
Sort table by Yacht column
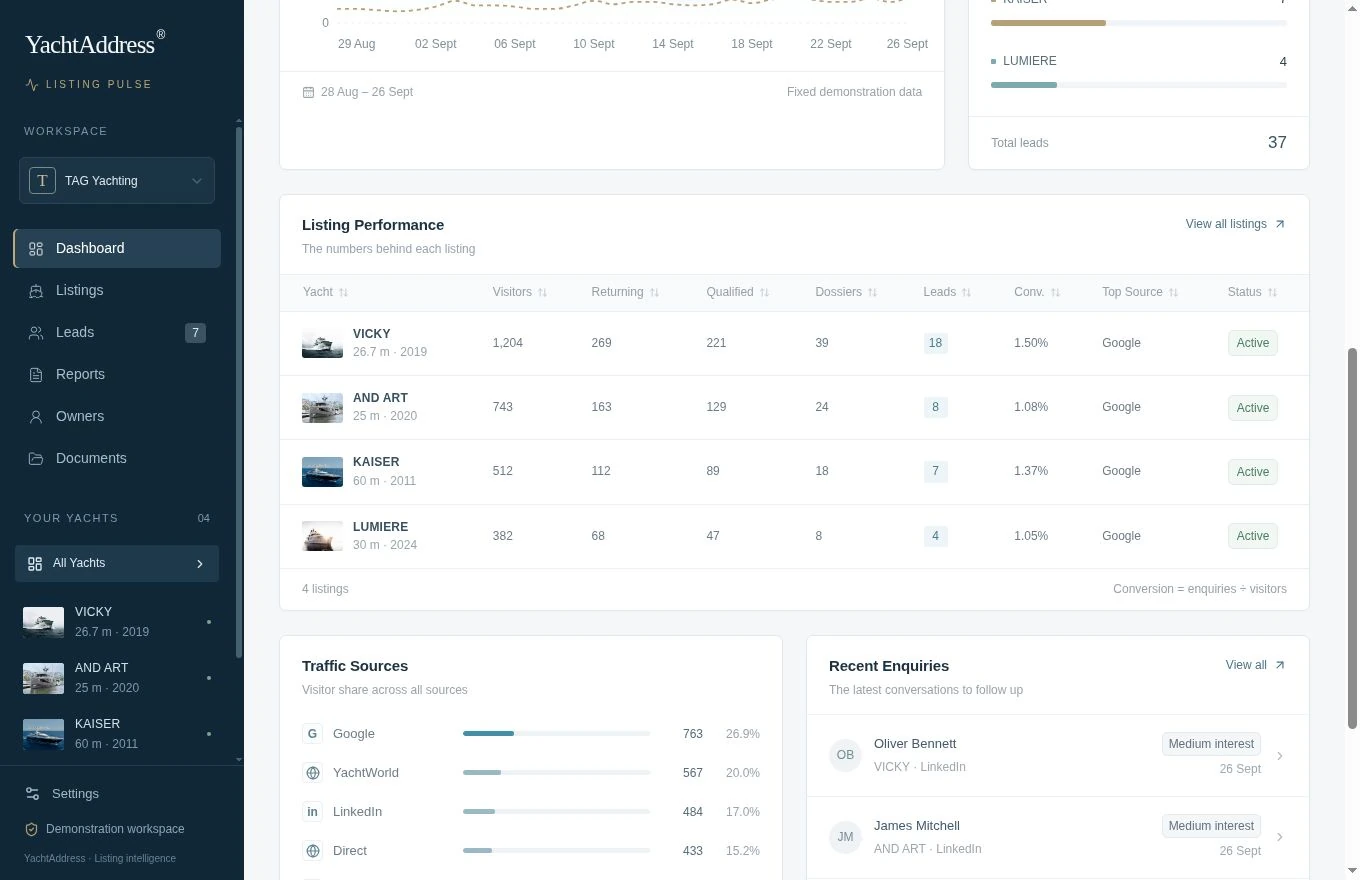coord(326,292)
